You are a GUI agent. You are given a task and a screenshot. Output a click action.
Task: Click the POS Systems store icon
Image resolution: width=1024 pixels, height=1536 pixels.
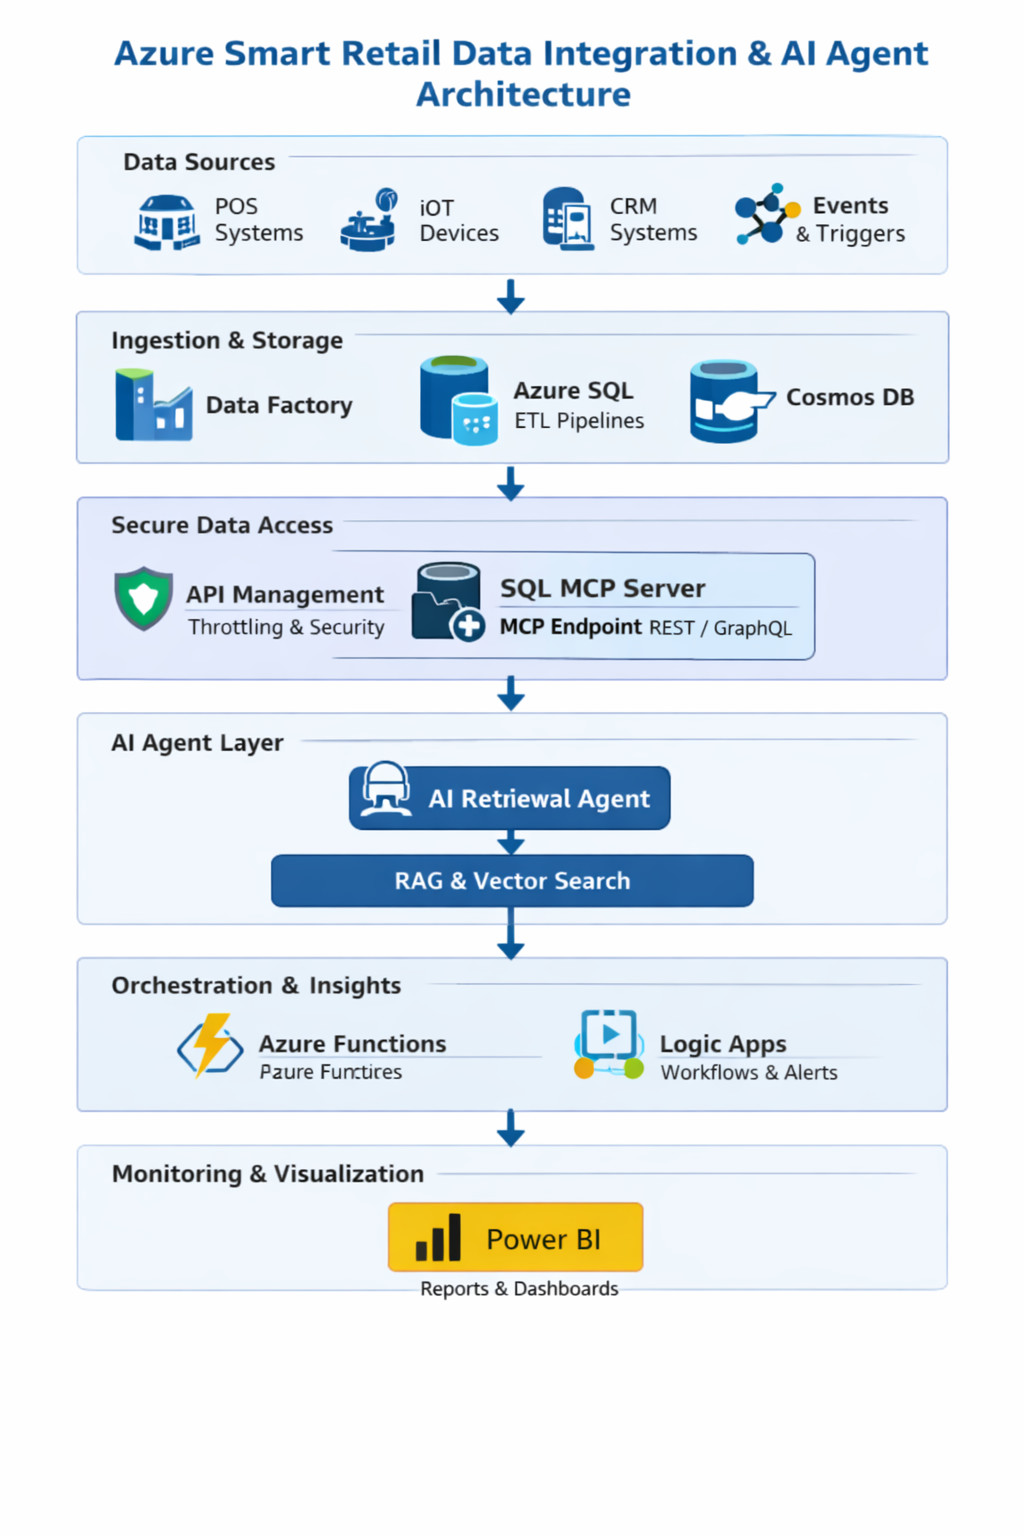[x=167, y=222]
